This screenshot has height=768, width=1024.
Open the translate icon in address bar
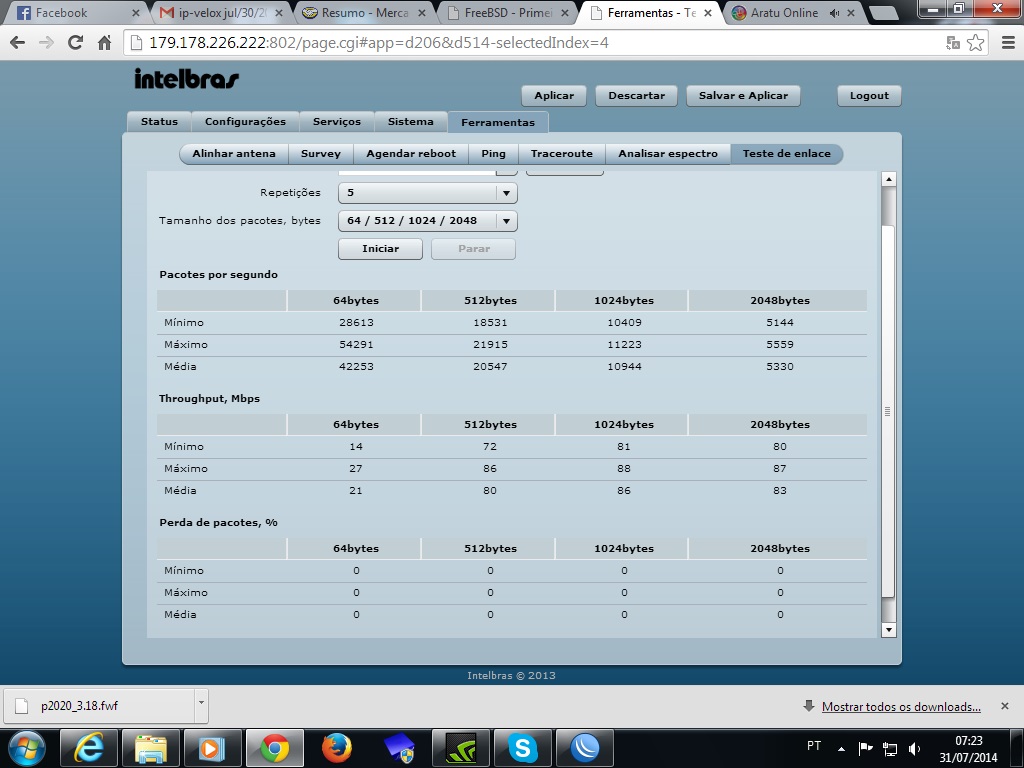[x=953, y=43]
